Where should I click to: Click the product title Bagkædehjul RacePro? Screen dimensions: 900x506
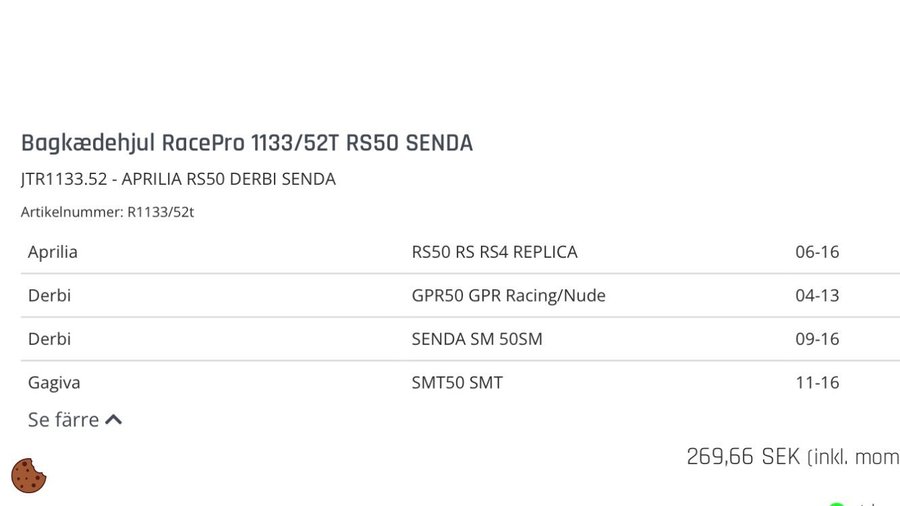[246, 143]
